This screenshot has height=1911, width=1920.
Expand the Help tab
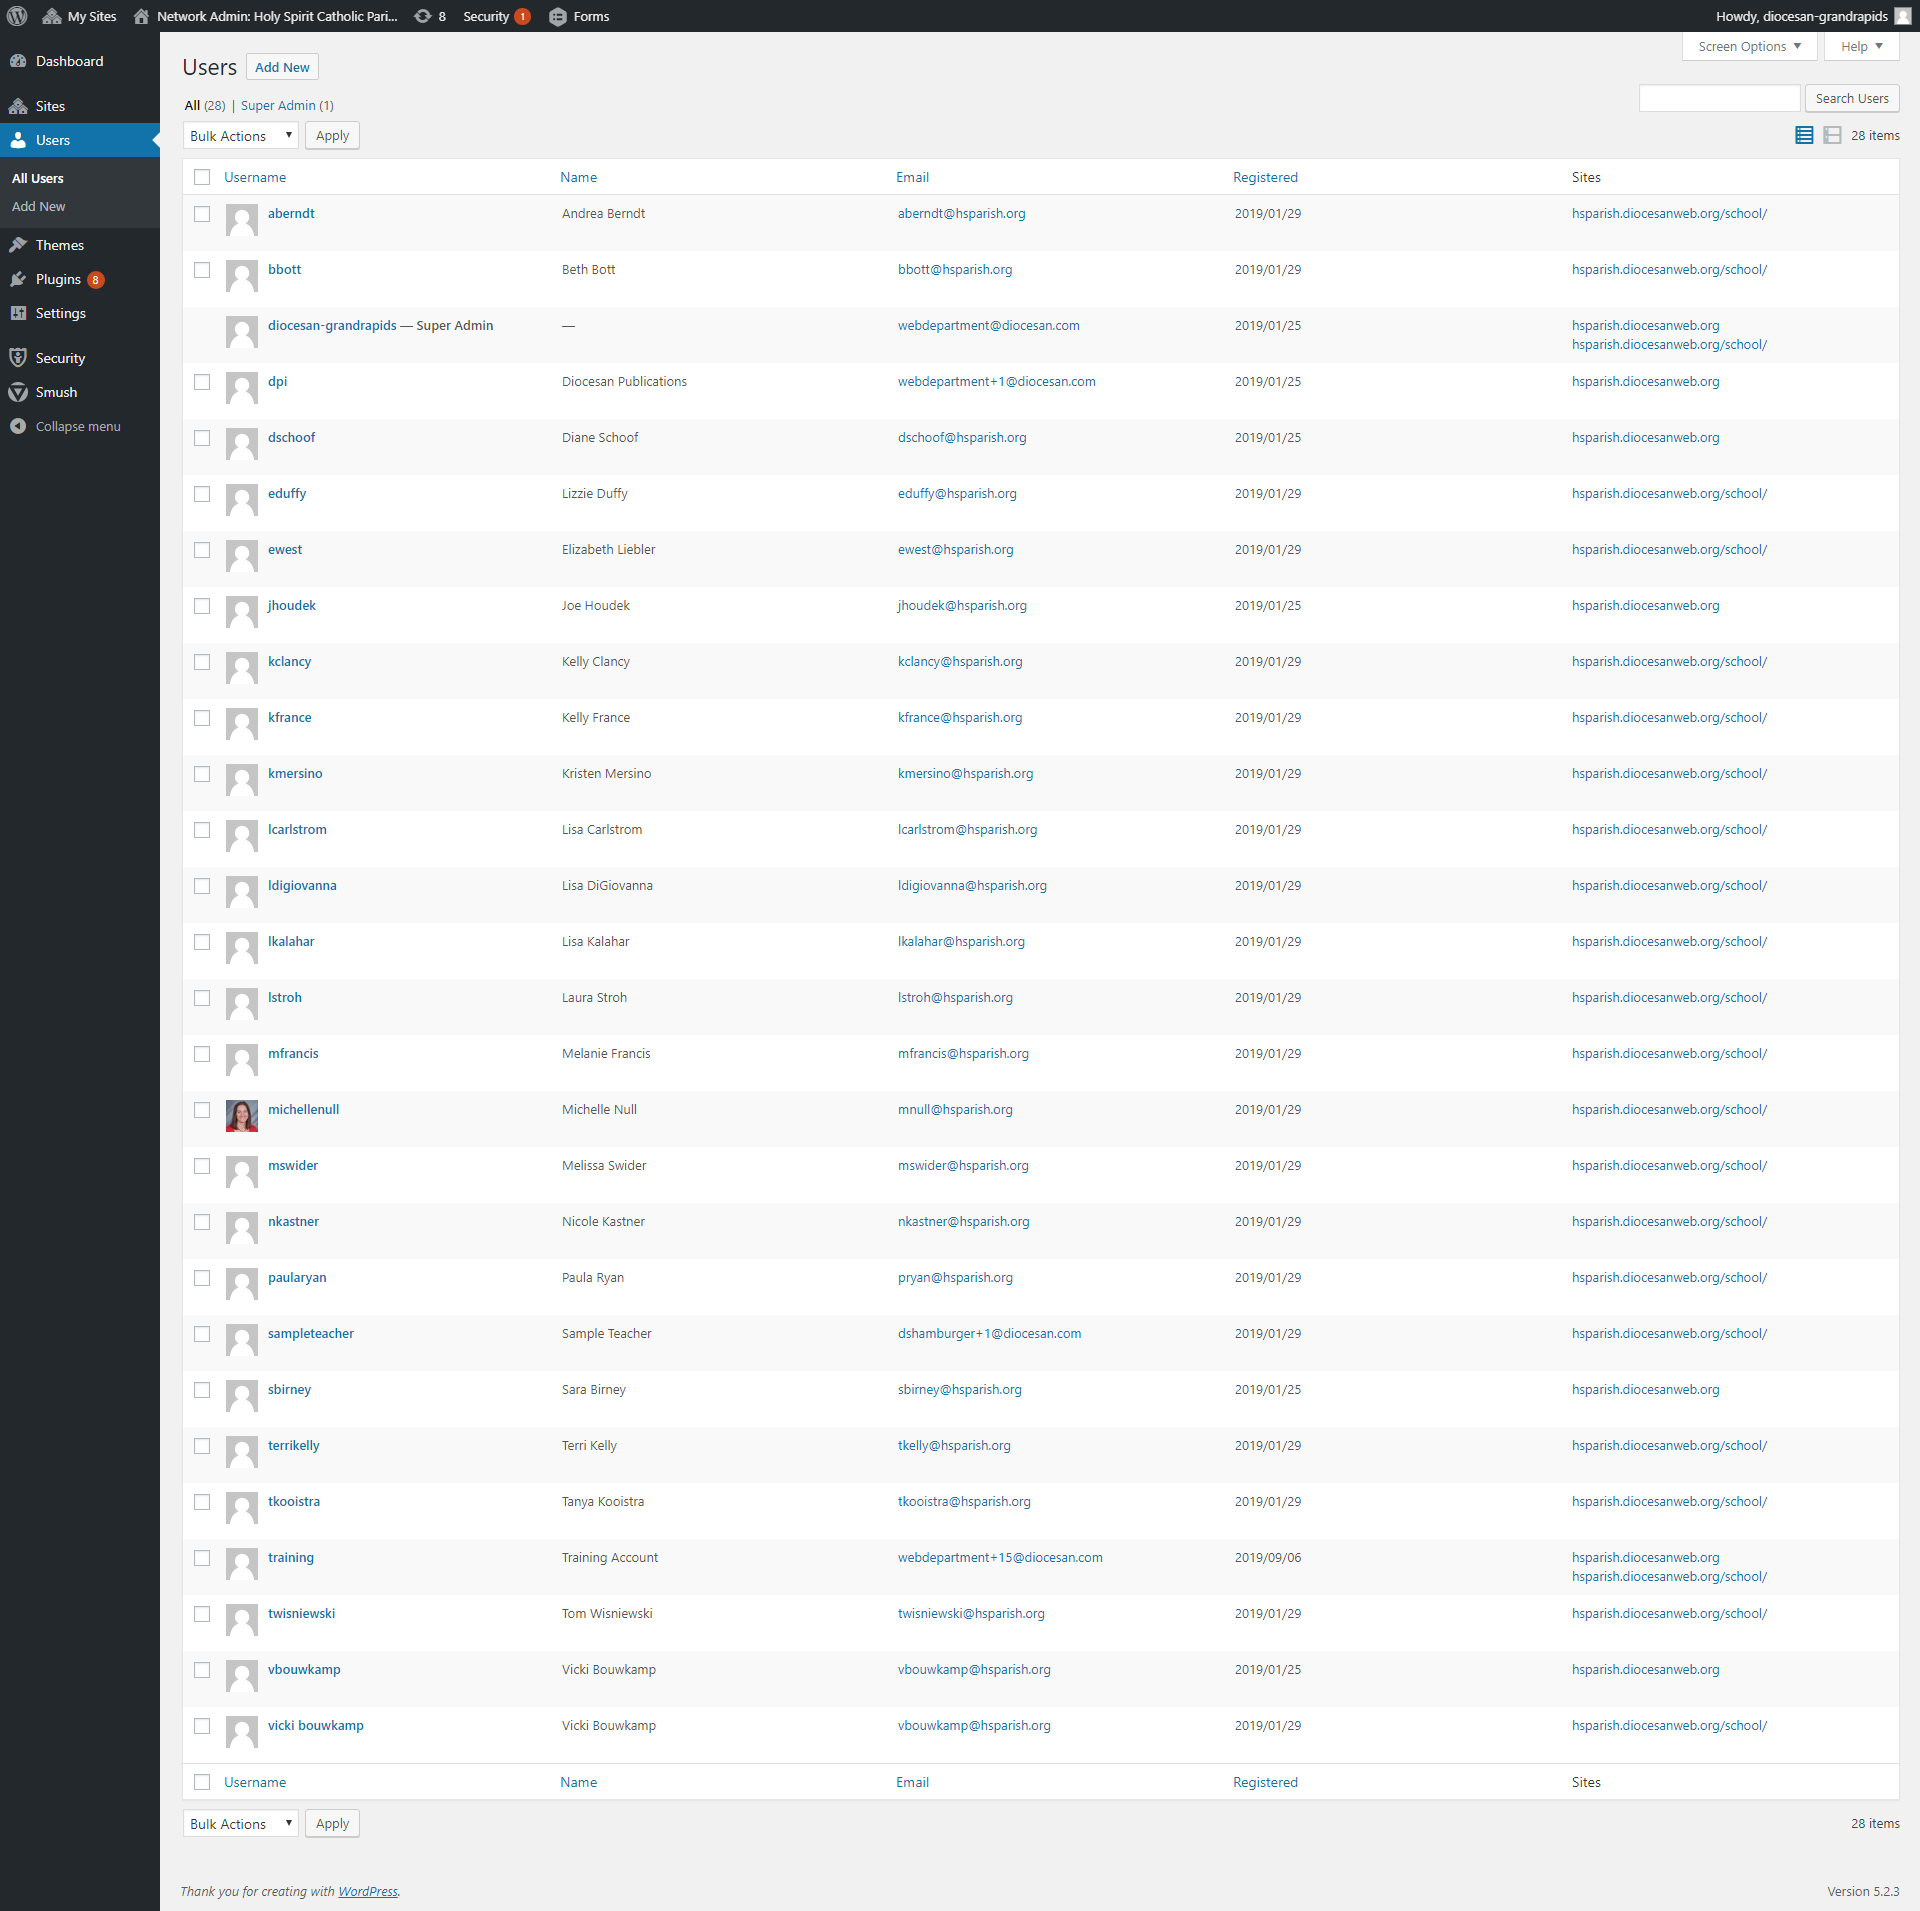[1861, 46]
